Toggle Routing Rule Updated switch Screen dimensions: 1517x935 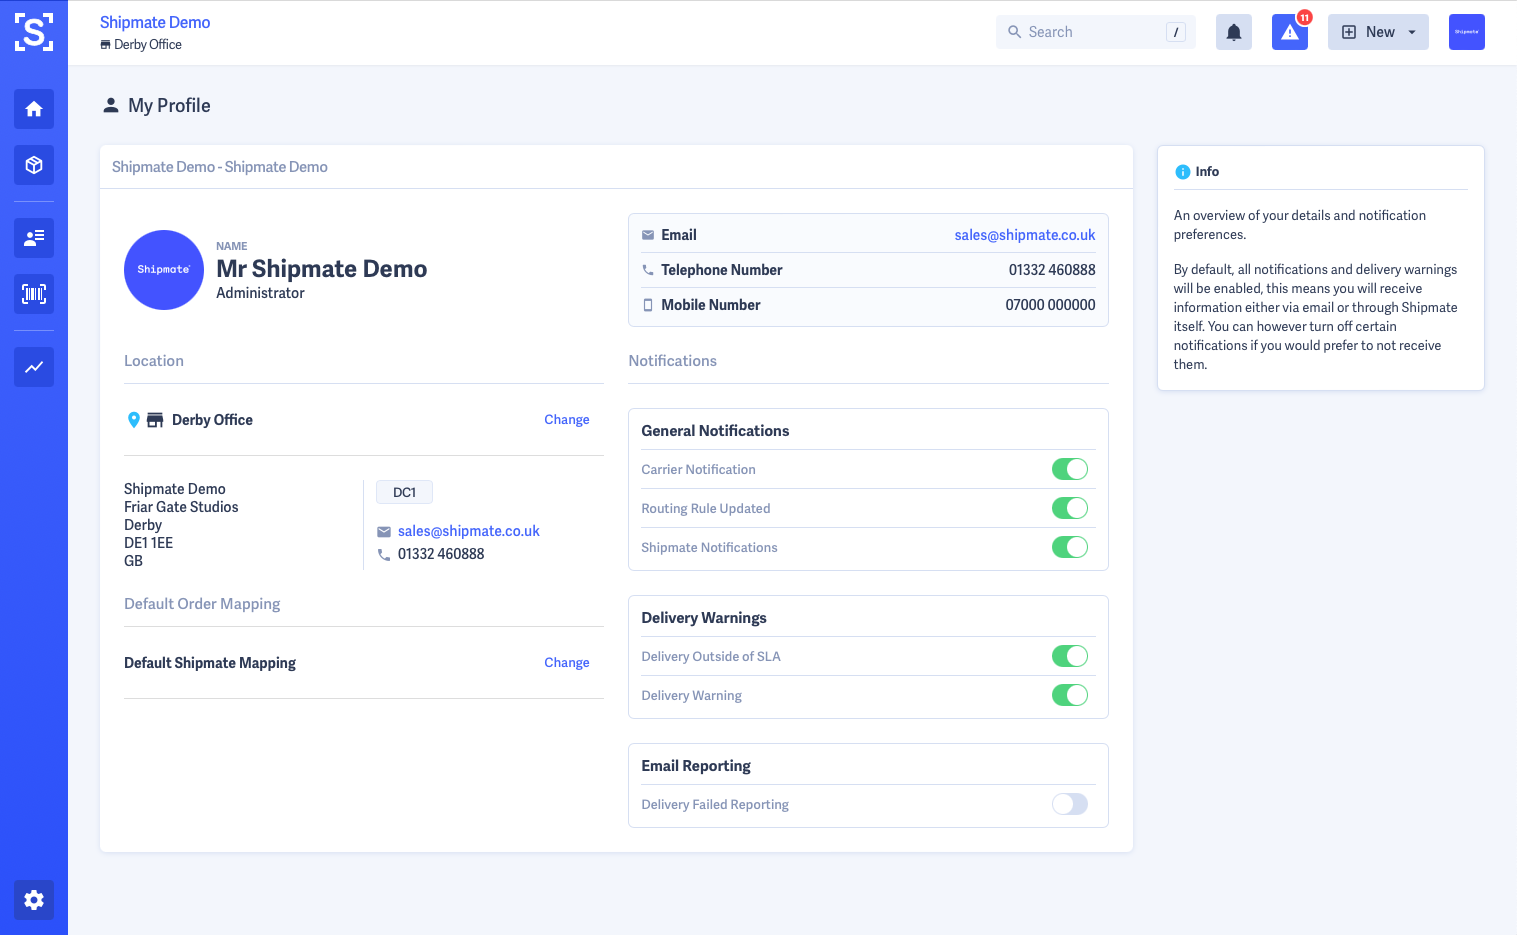(x=1070, y=508)
